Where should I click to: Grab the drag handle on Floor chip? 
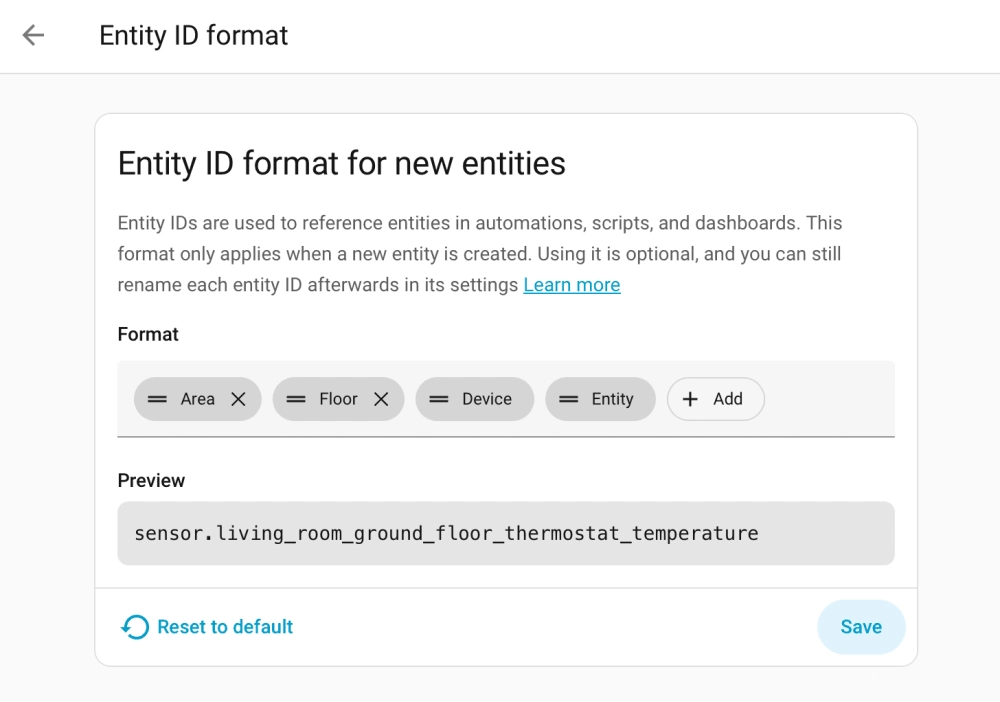pos(296,399)
